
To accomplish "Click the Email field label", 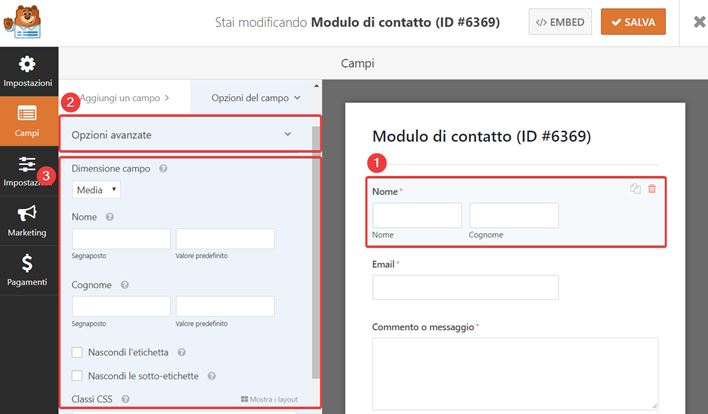I will pyautogui.click(x=383, y=264).
